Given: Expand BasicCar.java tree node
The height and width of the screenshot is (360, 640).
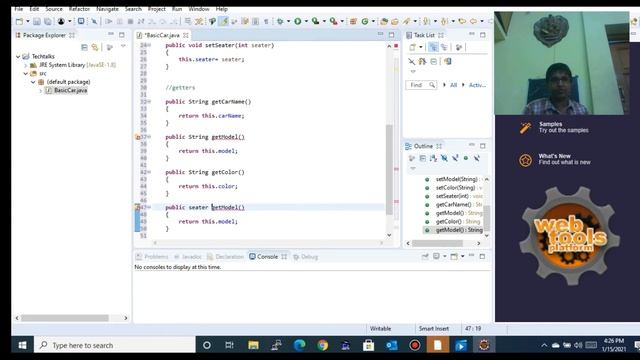Looking at the screenshot, I should (41, 91).
